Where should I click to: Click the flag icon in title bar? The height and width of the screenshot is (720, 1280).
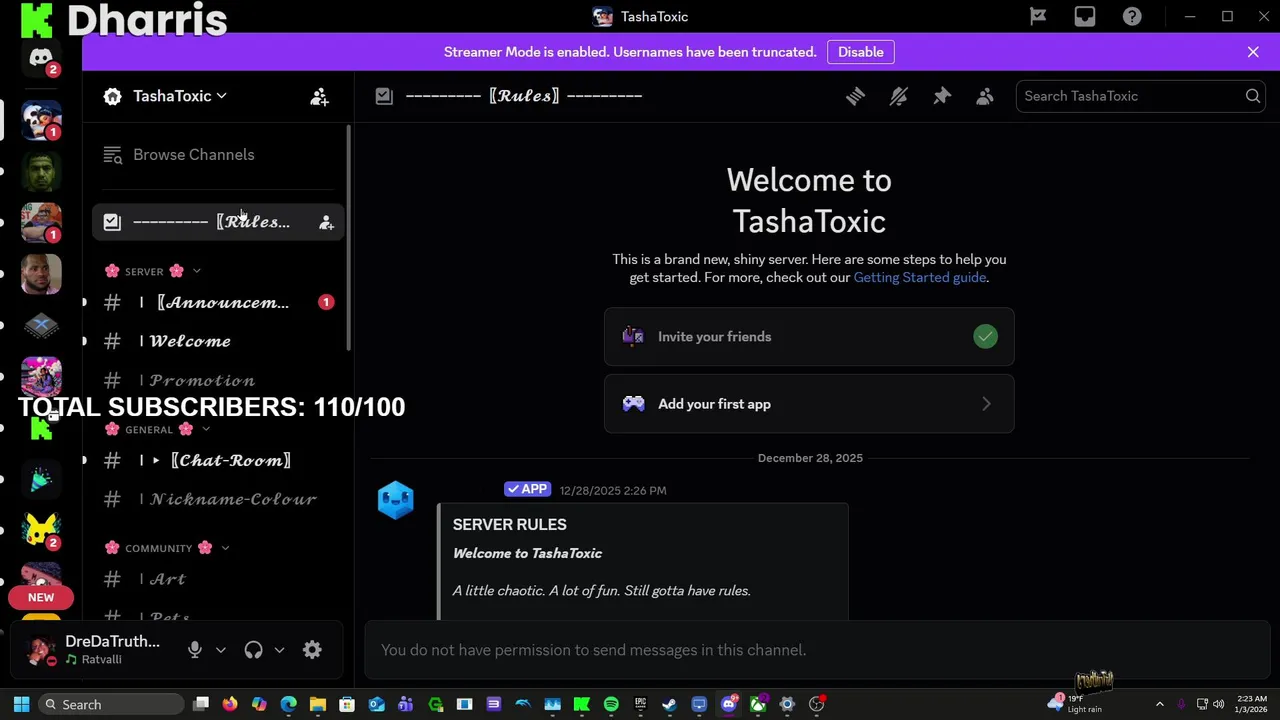tap(1038, 16)
